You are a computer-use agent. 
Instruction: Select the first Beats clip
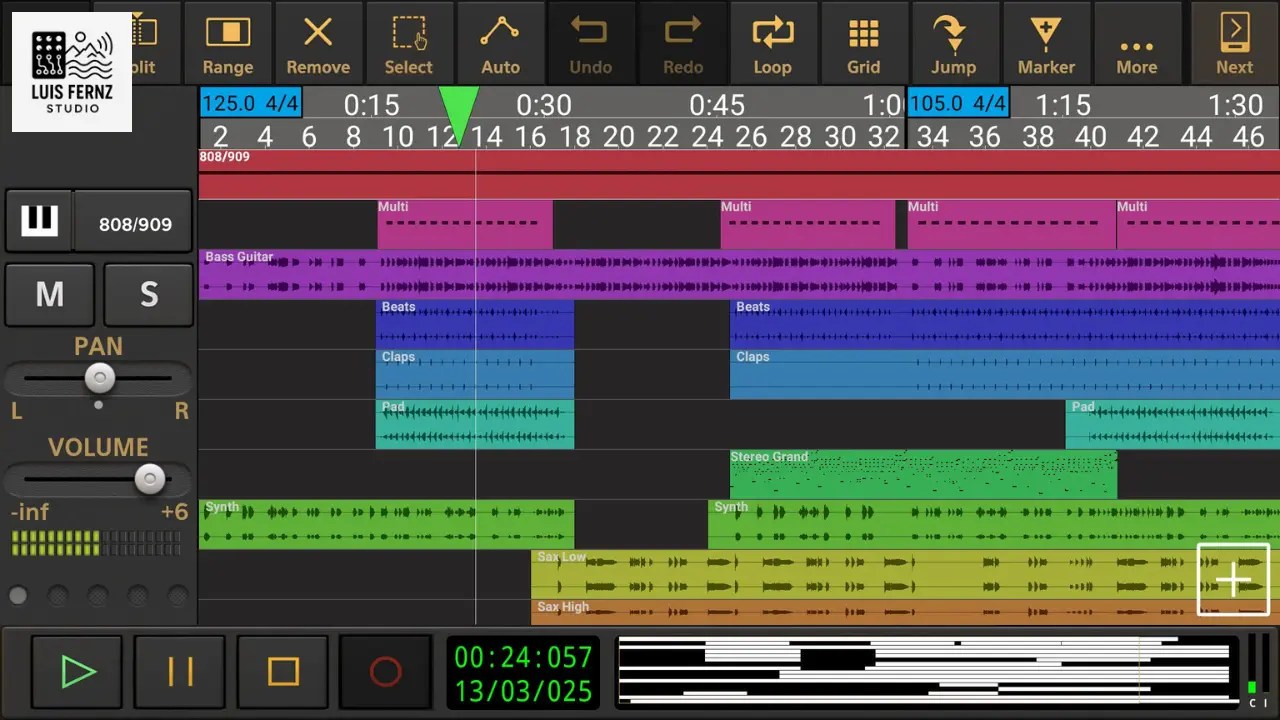coord(475,325)
